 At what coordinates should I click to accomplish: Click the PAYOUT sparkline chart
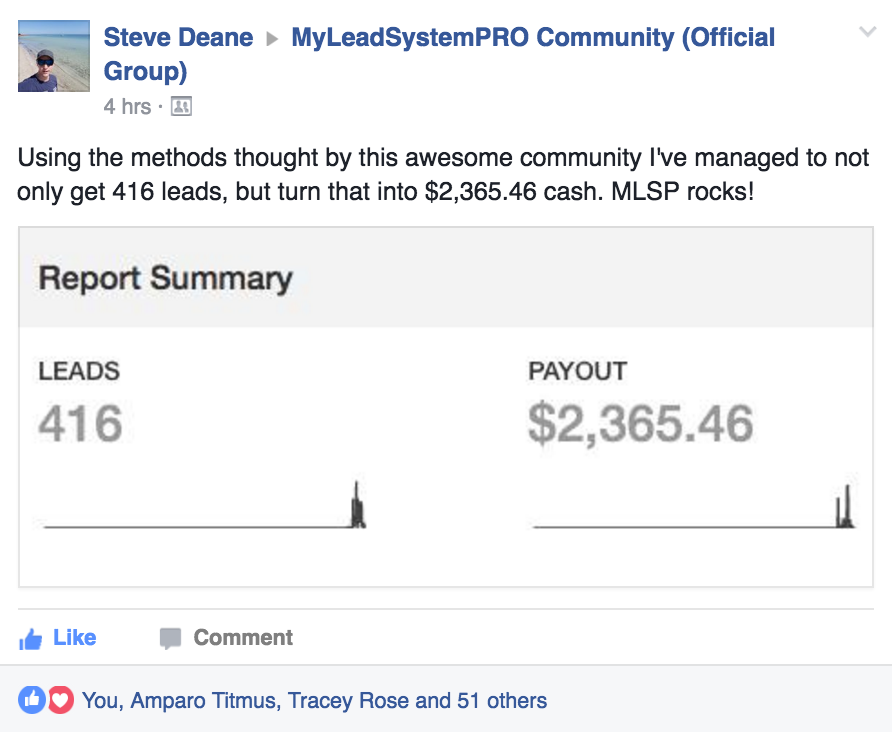coord(694,506)
